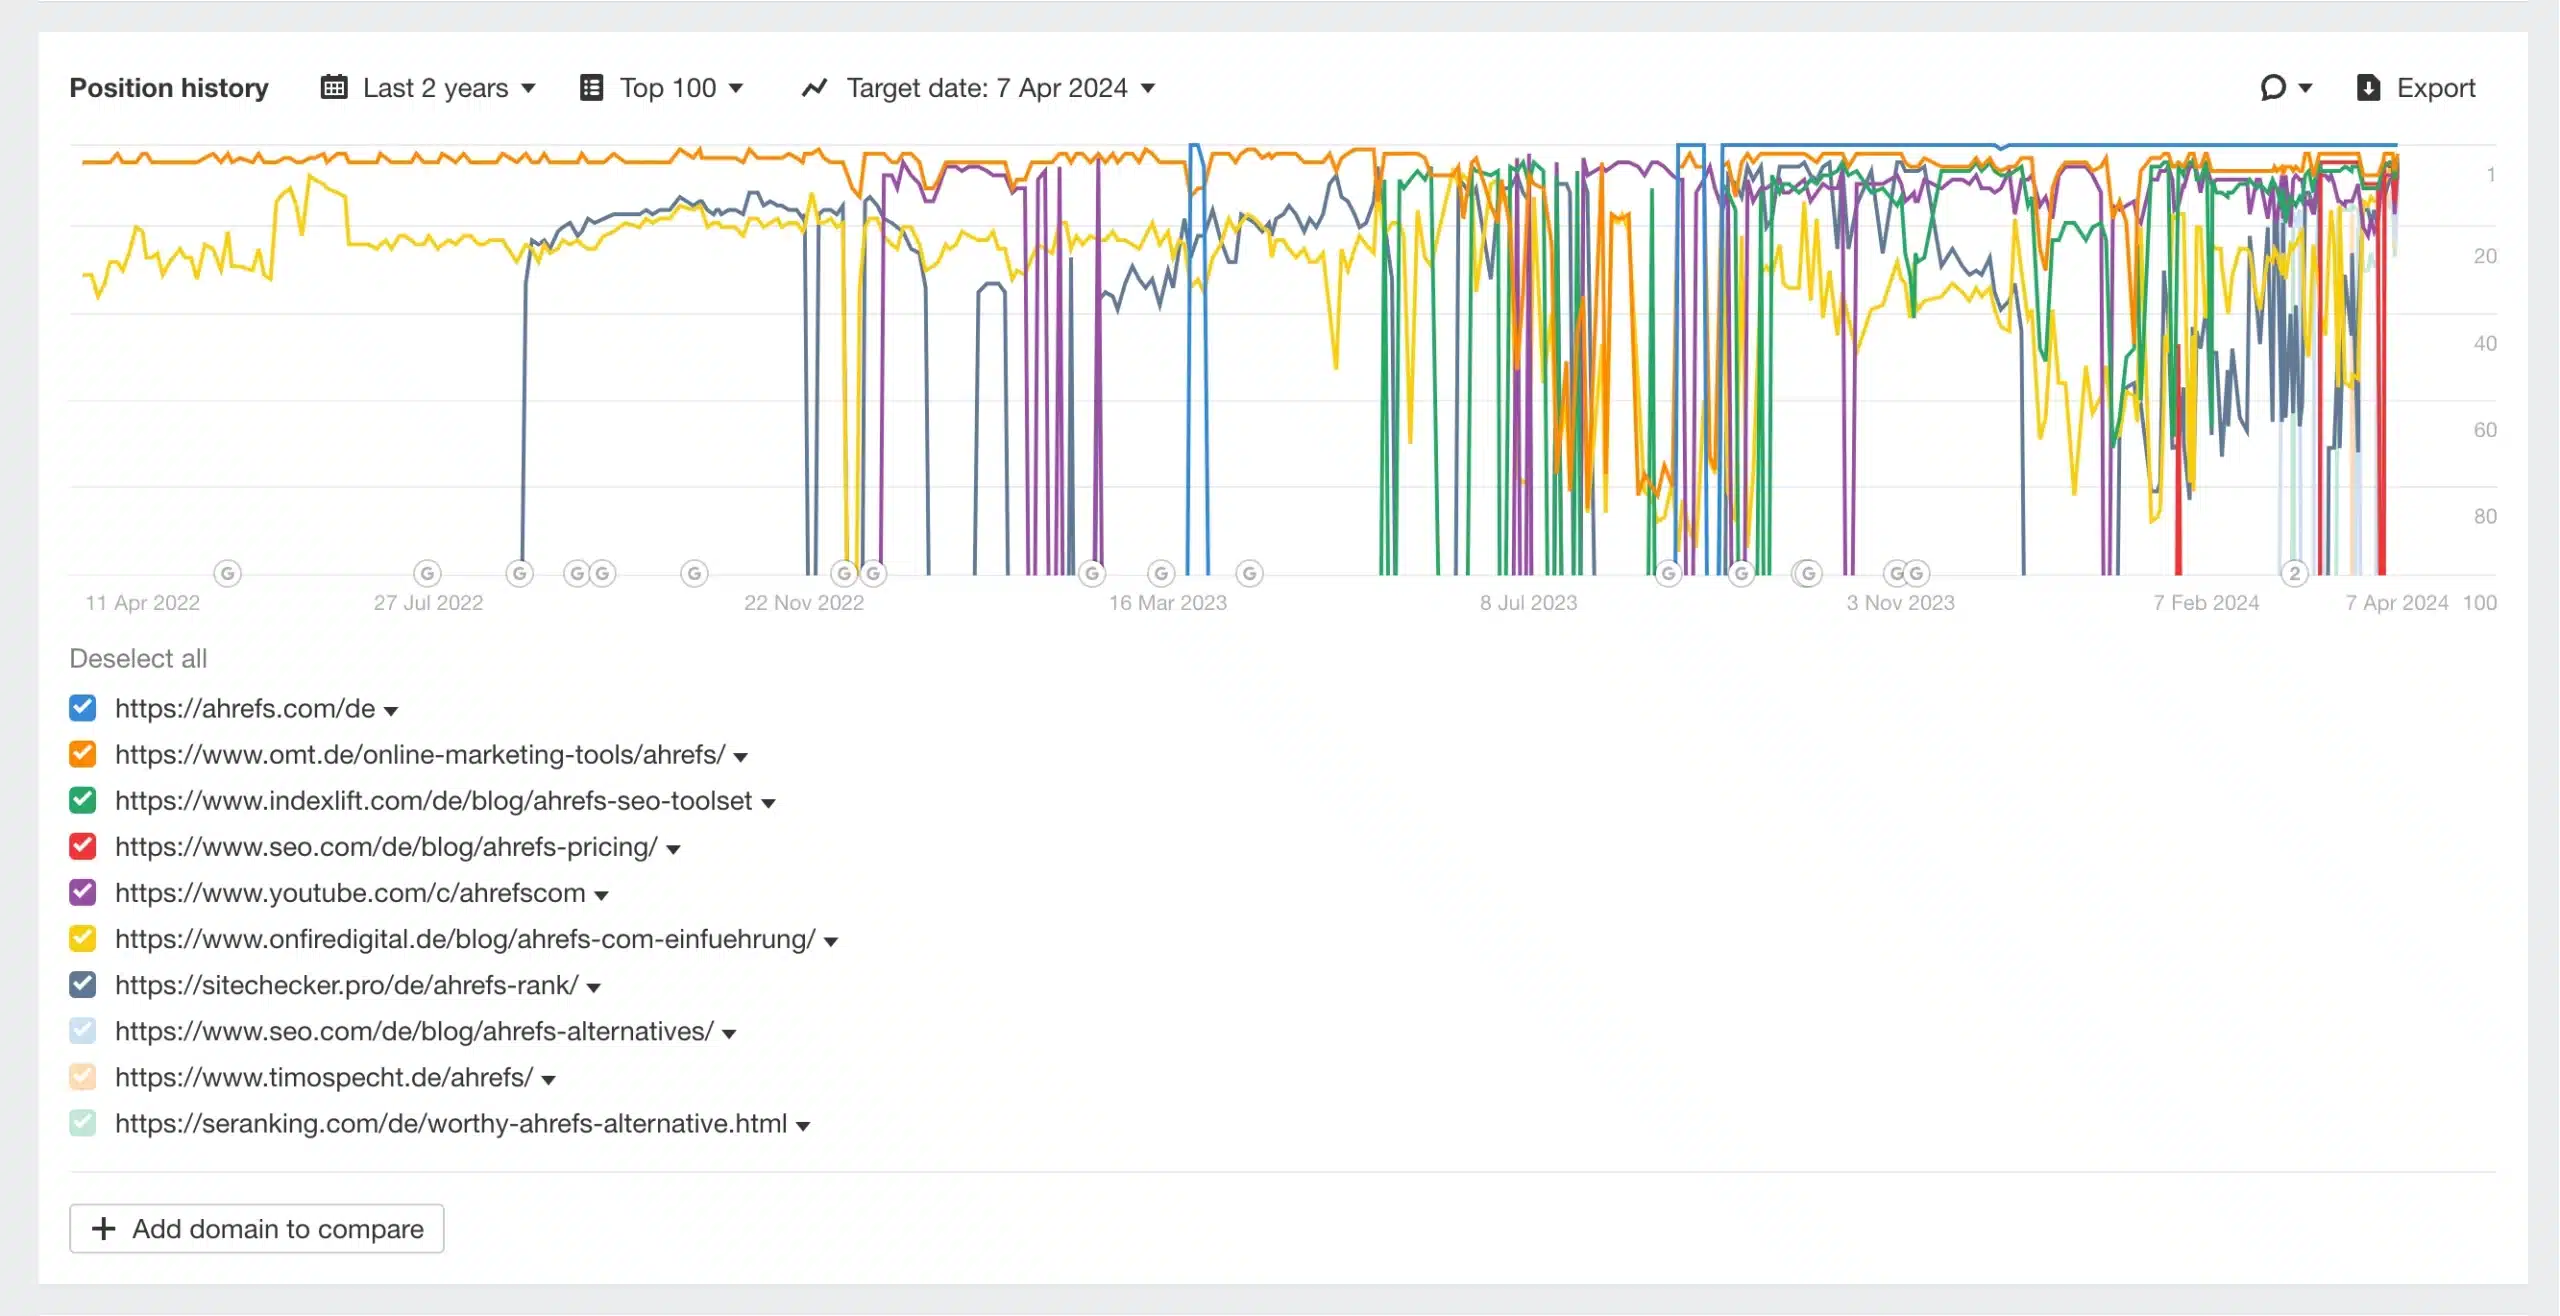Click the table icon beside Top 100
The height and width of the screenshot is (1316, 2560).
point(591,88)
